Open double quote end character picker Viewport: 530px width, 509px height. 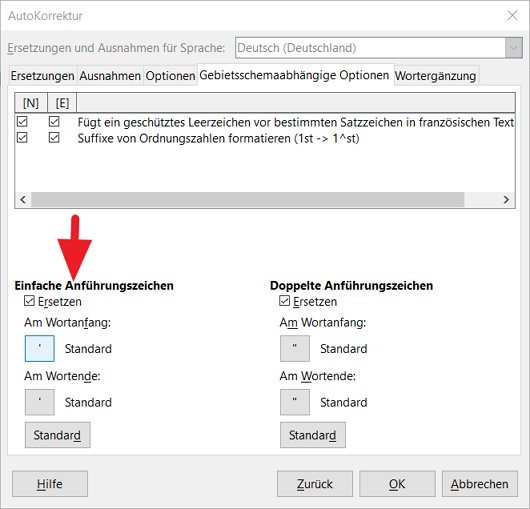[x=295, y=402]
